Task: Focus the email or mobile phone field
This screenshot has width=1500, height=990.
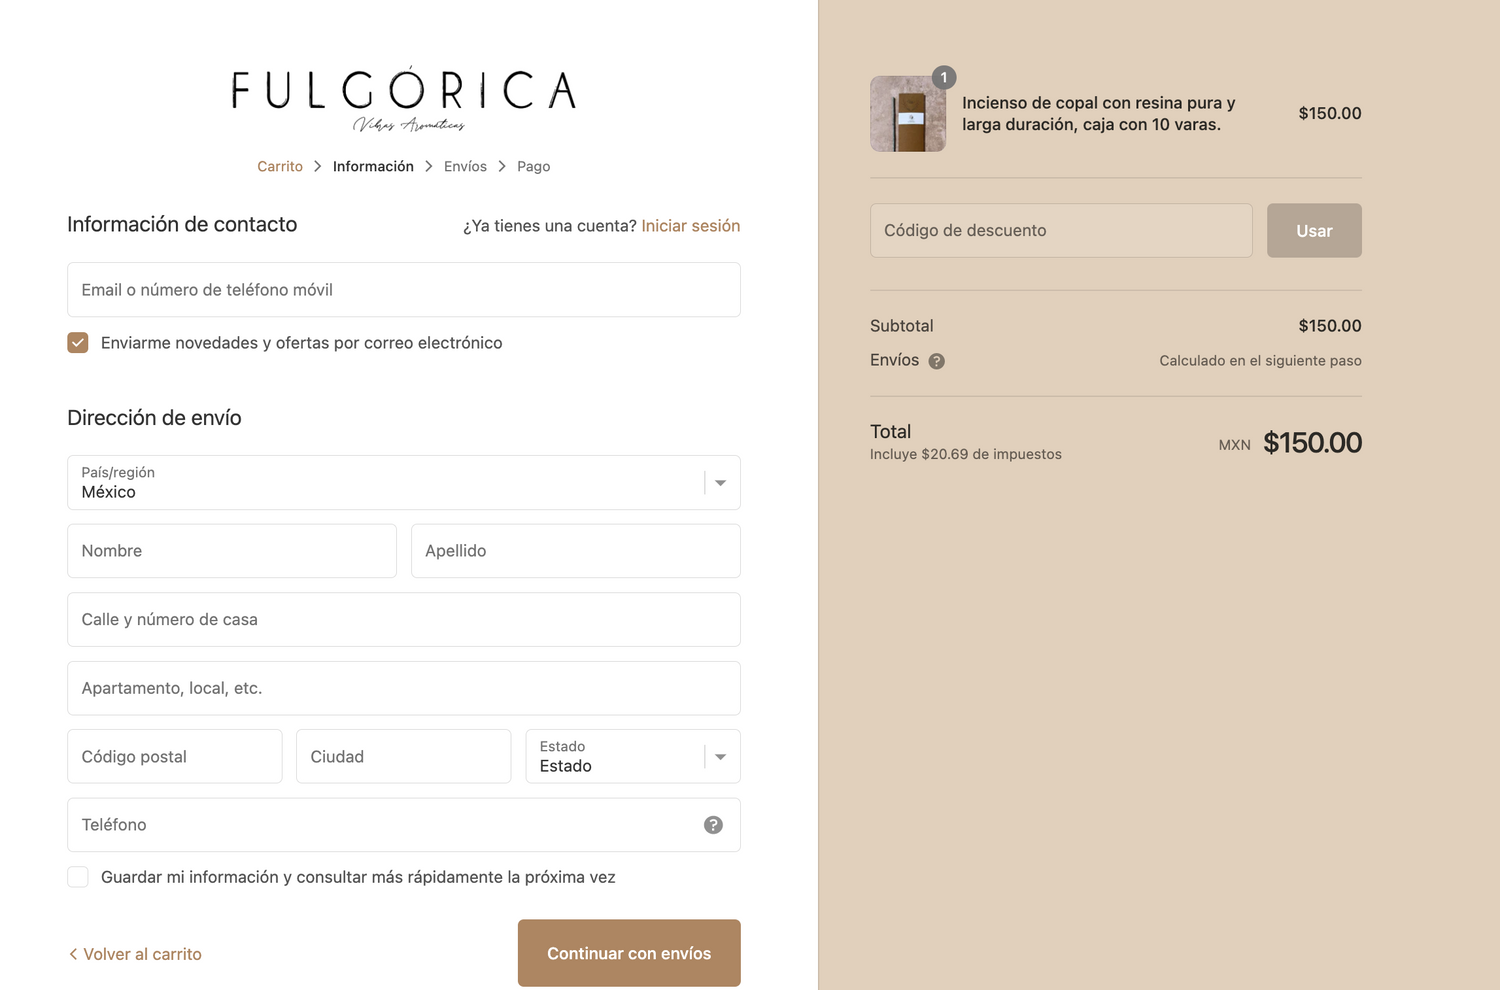Action: 403,290
